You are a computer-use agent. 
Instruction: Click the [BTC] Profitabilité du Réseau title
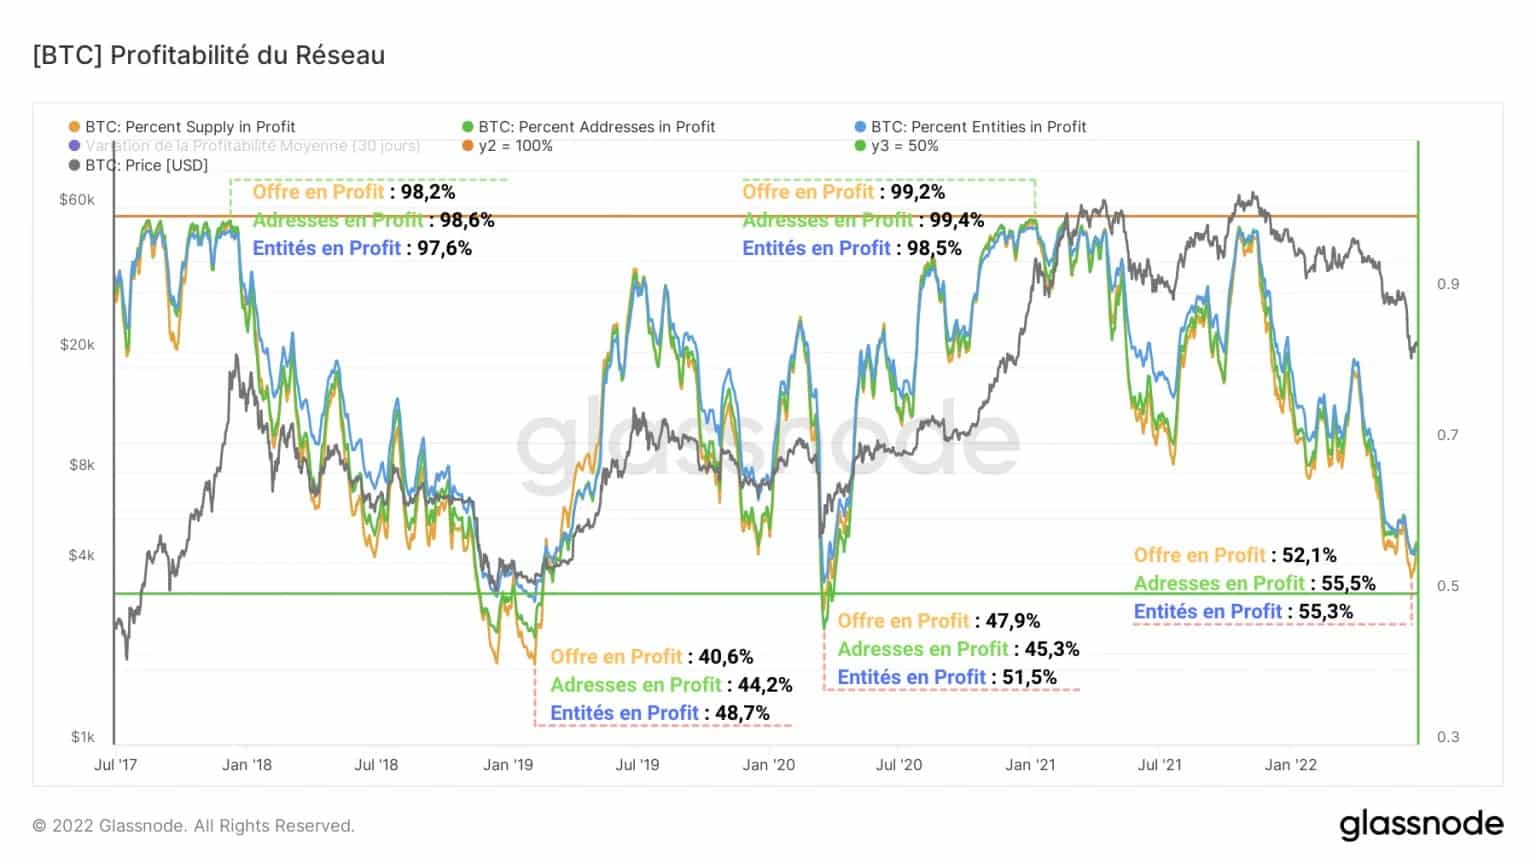coord(209,55)
